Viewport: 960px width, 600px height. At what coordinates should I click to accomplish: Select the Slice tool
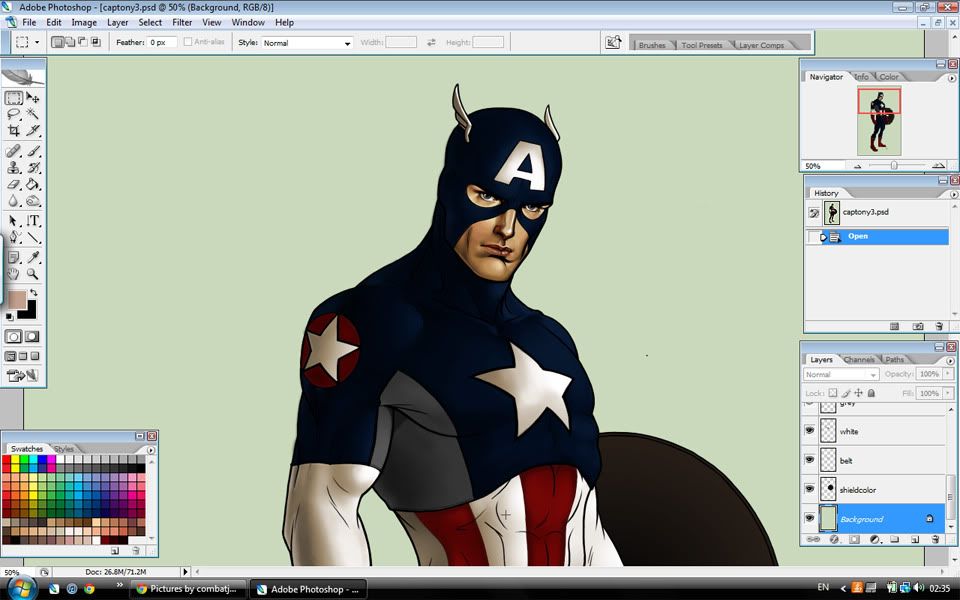32,130
